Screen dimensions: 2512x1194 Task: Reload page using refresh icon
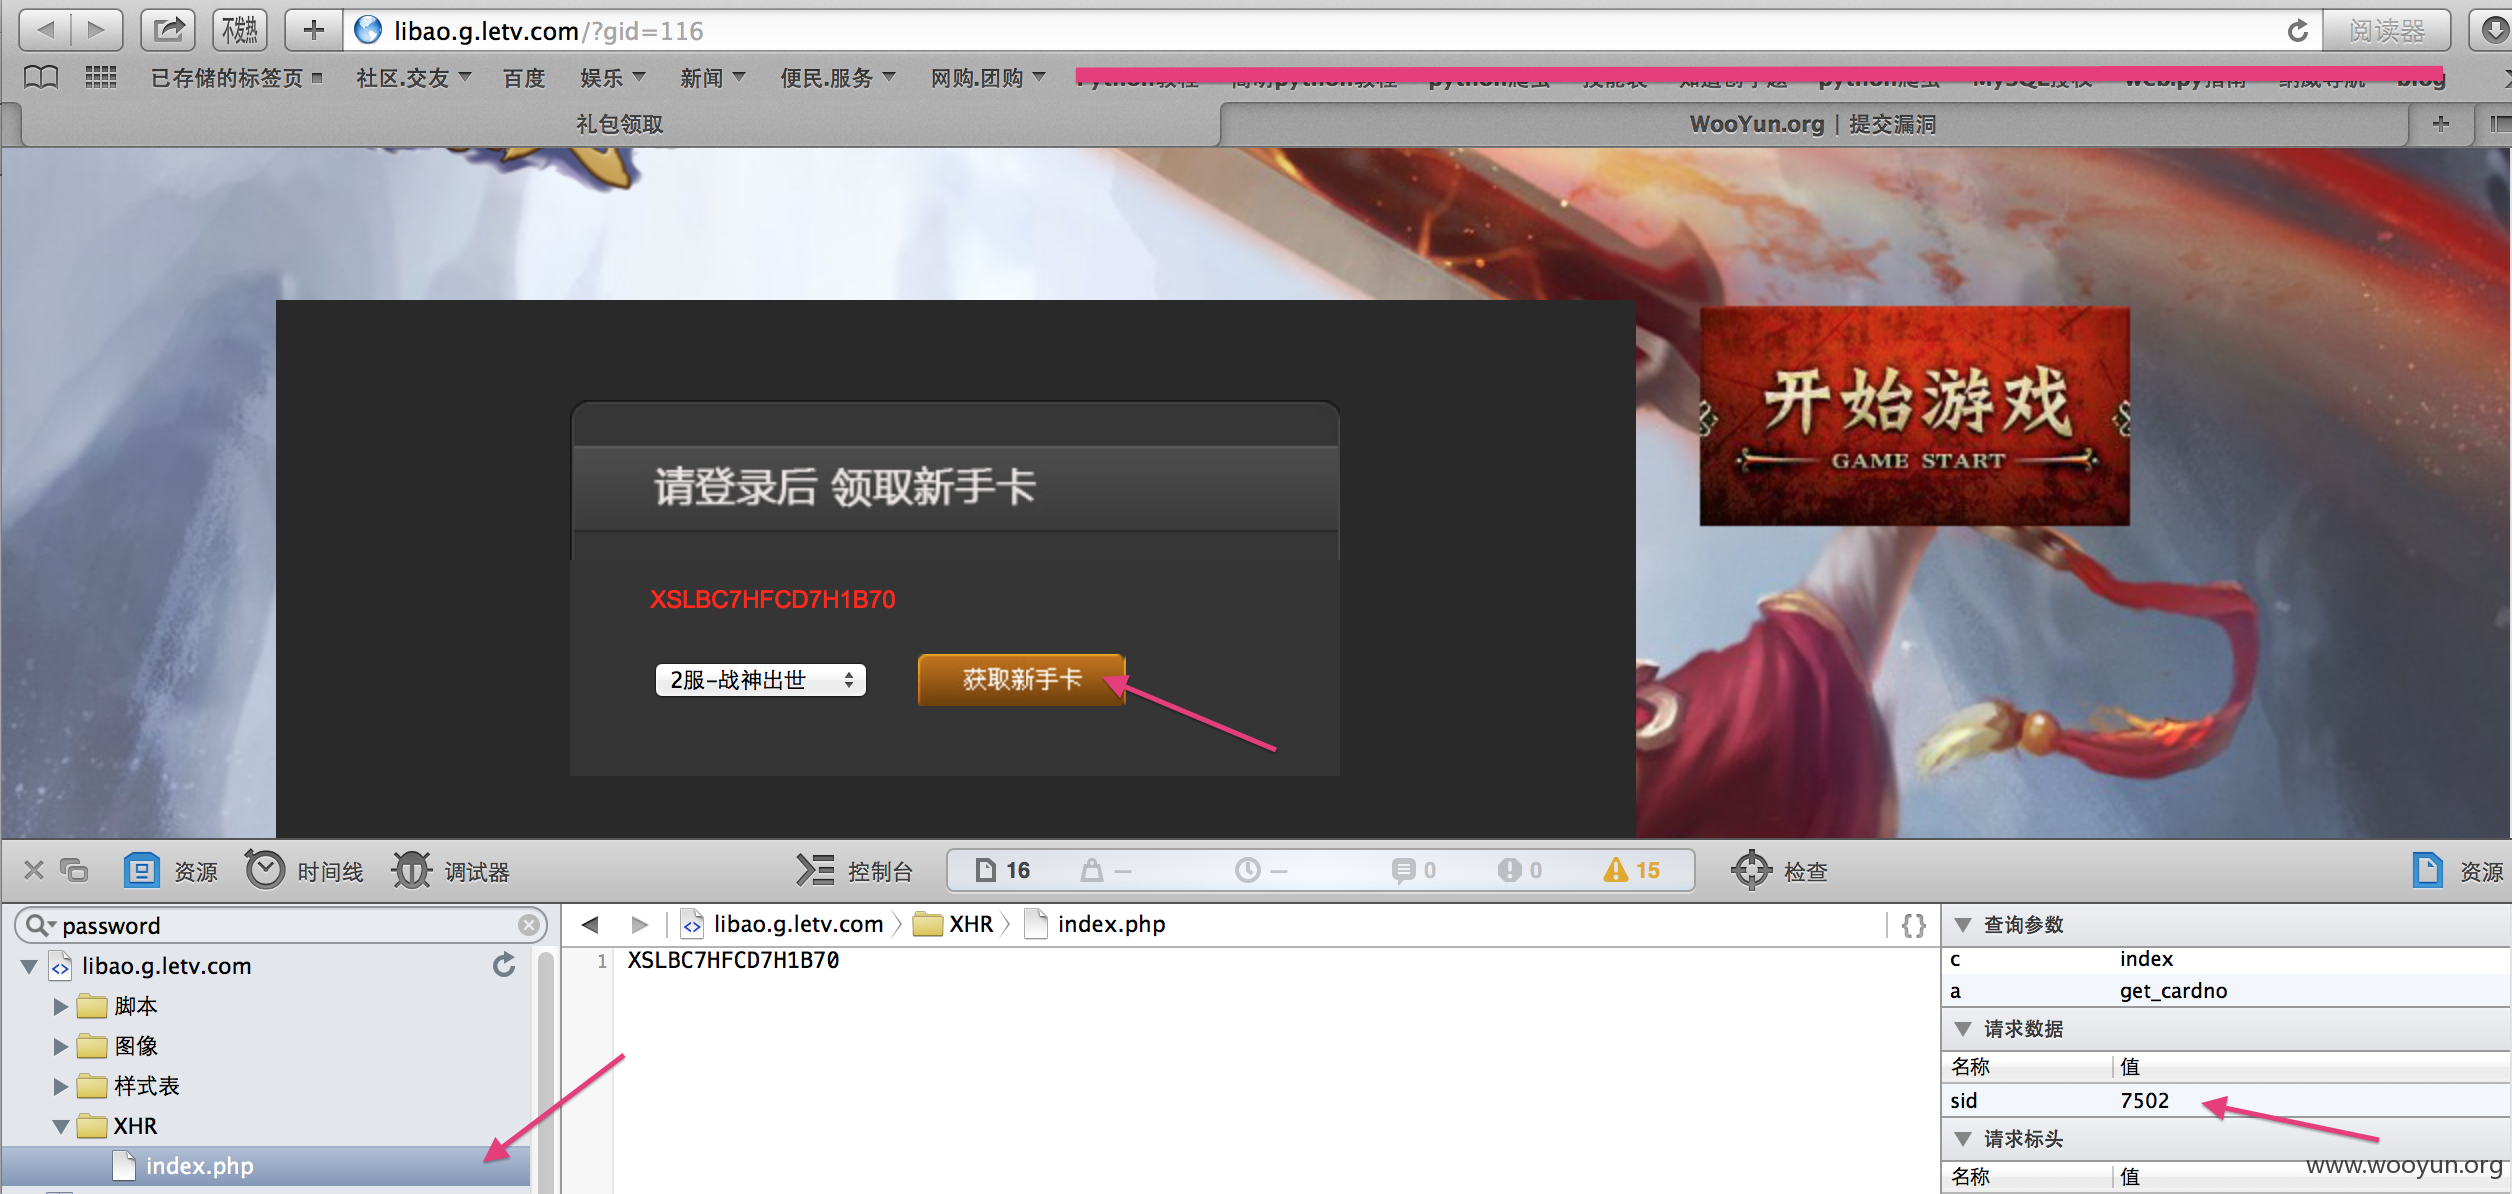coord(2297,31)
